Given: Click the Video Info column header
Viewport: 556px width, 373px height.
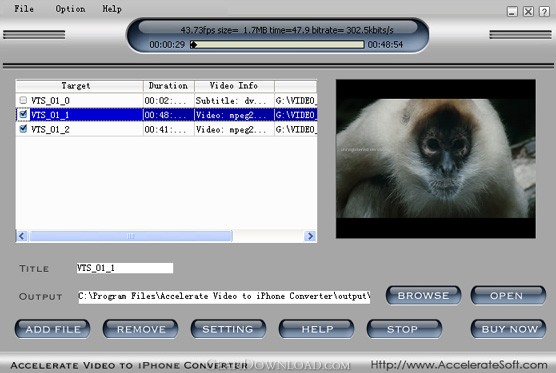Looking at the screenshot, I should 234,86.
